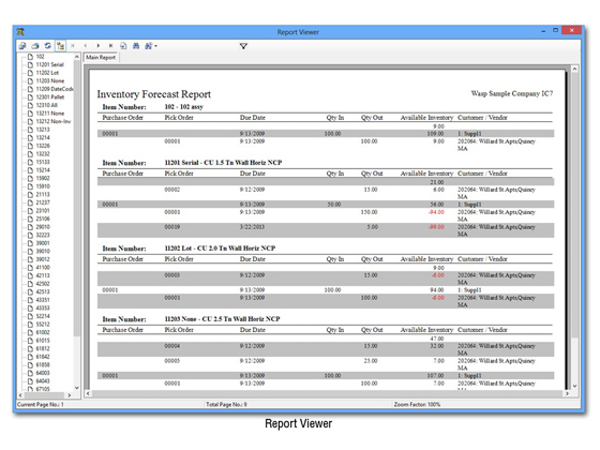The height and width of the screenshot is (450, 600).
Task: Click the Print Report toolbar icon
Action: click(35, 46)
